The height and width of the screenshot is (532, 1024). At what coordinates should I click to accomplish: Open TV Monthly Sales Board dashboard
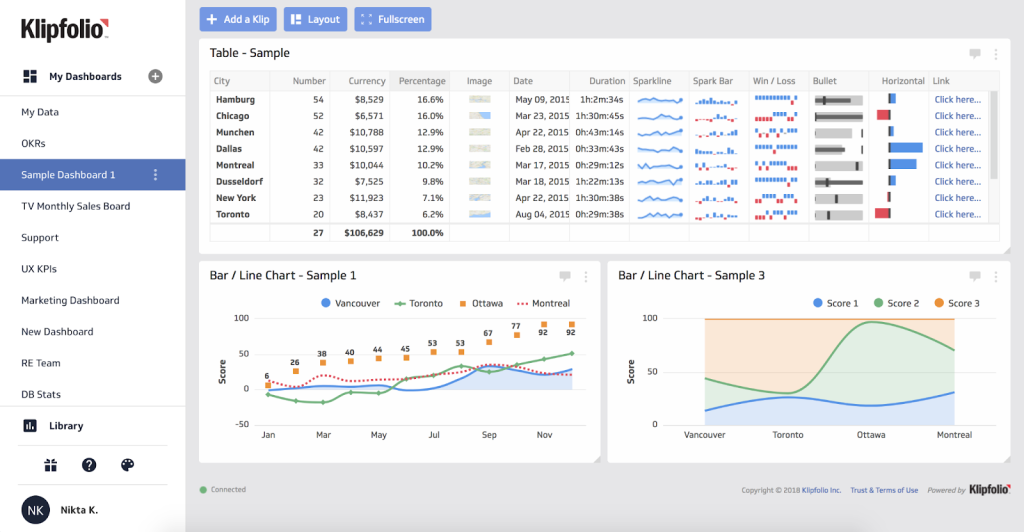click(x=76, y=206)
